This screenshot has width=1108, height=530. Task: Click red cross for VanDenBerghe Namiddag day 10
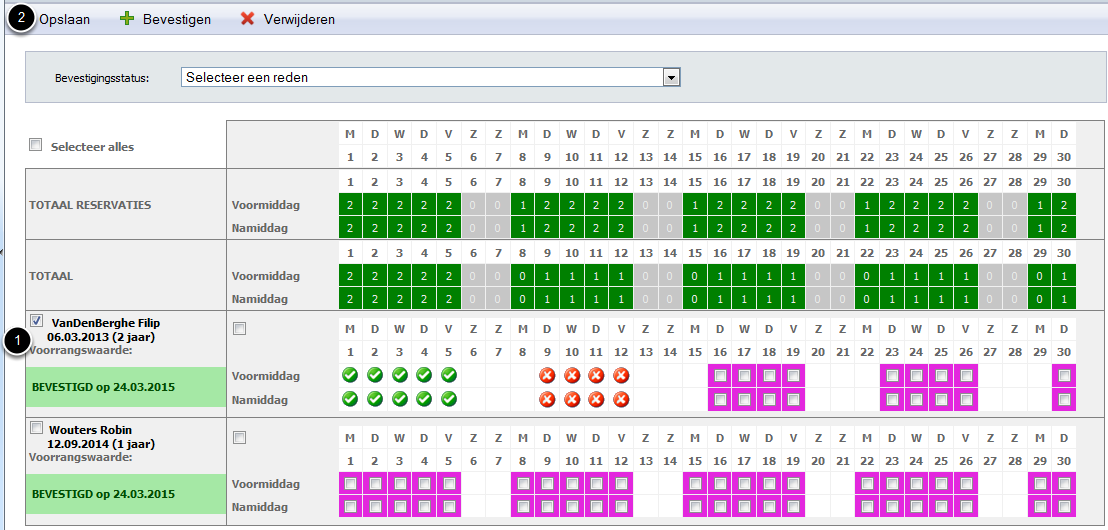coord(571,399)
